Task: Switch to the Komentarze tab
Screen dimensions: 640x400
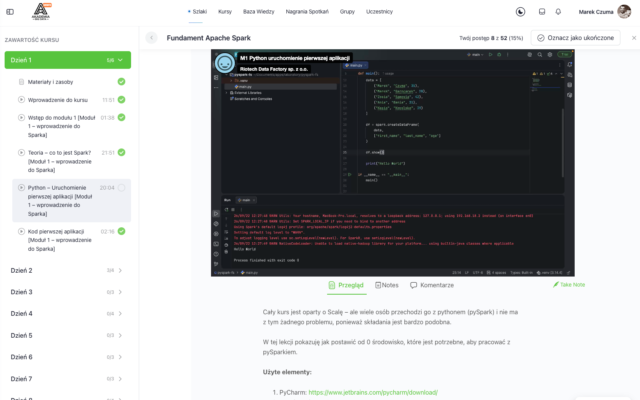Action: 432,285
